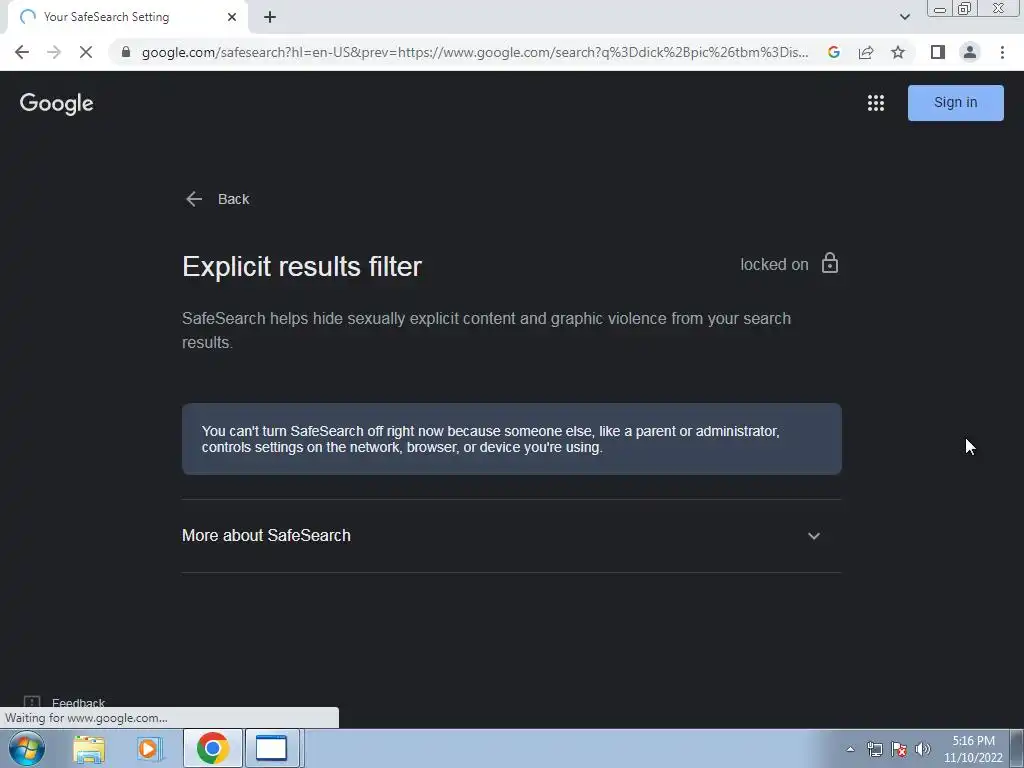Click the Feedback icon
The height and width of the screenshot is (768, 1024).
pos(31,701)
